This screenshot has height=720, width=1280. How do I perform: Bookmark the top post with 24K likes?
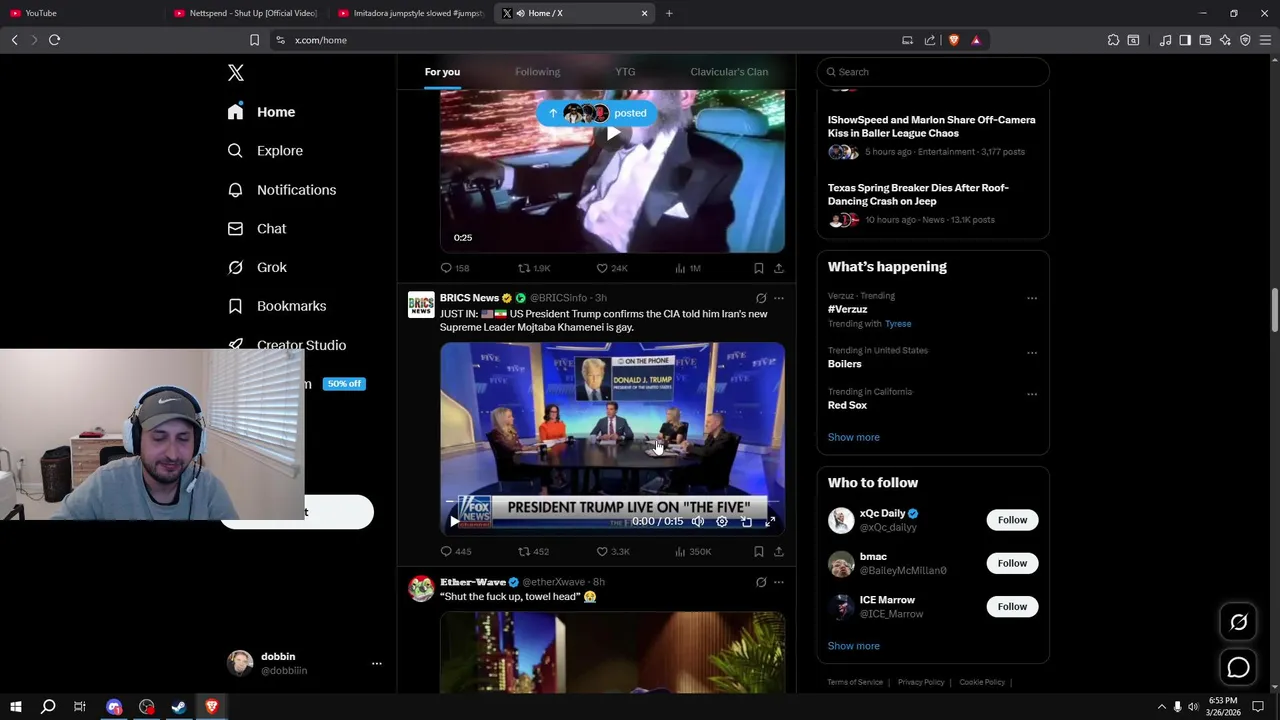[x=759, y=268]
